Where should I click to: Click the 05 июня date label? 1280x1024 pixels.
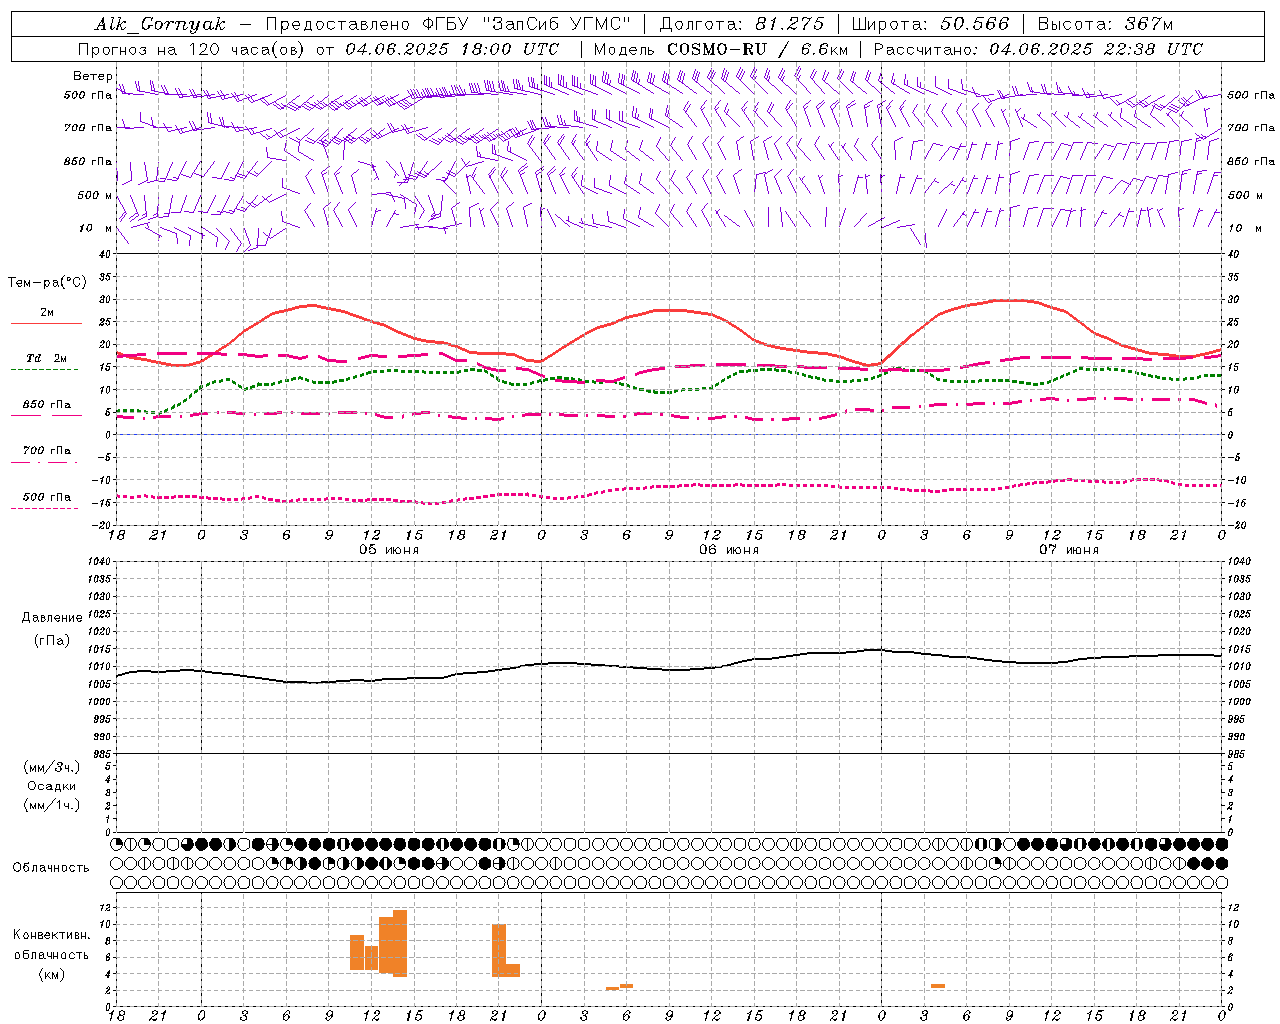[x=389, y=549]
